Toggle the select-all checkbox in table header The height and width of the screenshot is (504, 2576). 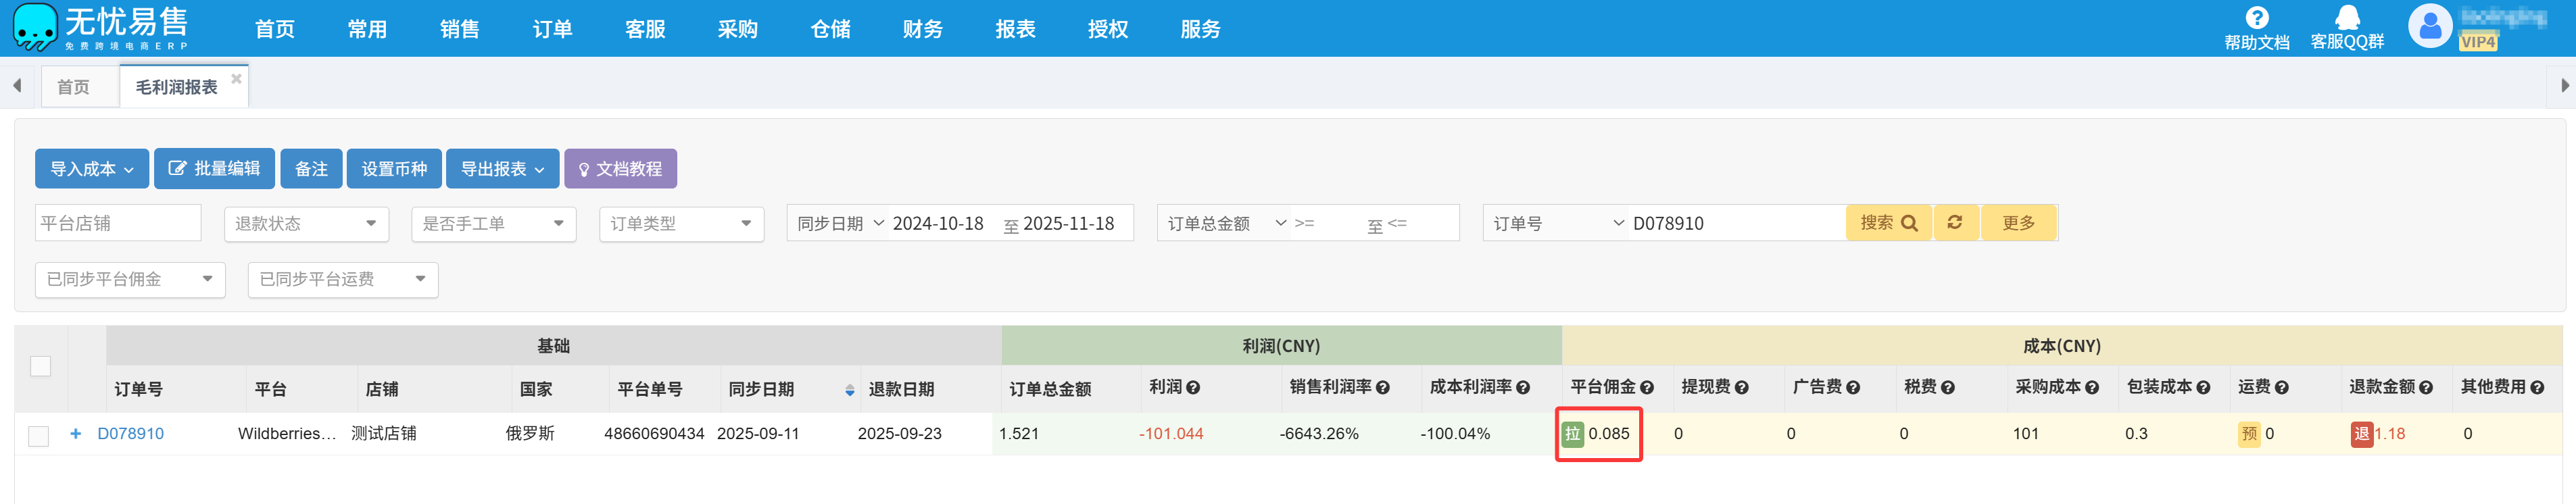pyautogui.click(x=40, y=366)
